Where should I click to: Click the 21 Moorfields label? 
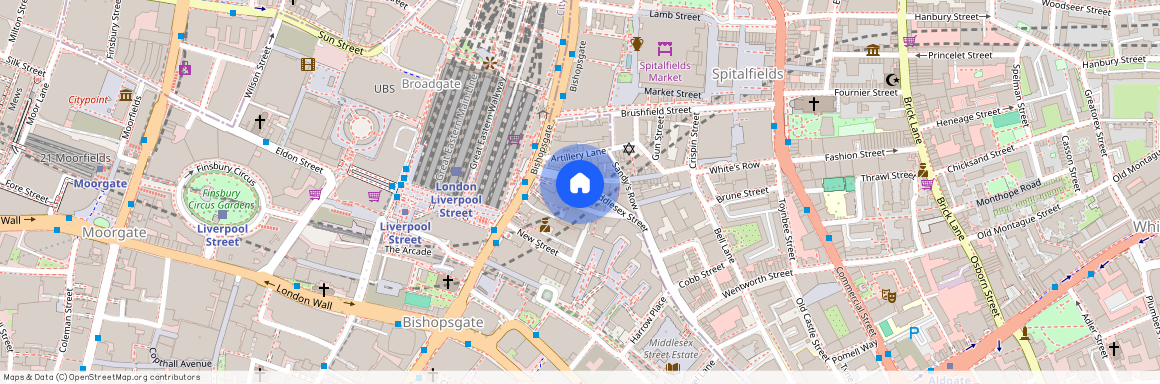pos(75,158)
